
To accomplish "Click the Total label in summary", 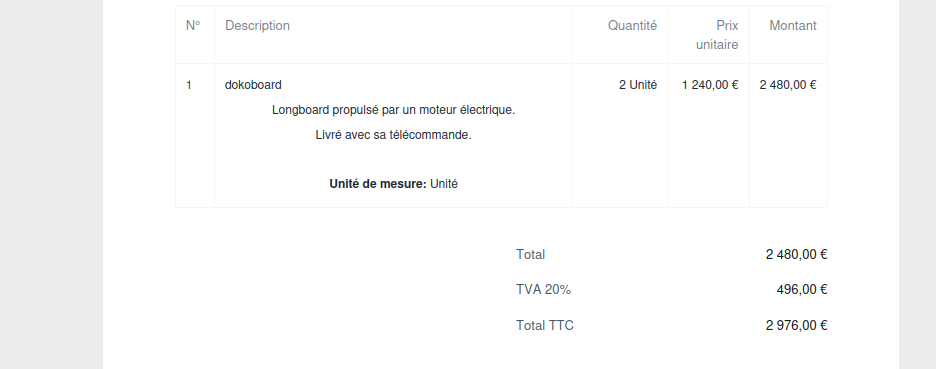I will pos(531,254).
